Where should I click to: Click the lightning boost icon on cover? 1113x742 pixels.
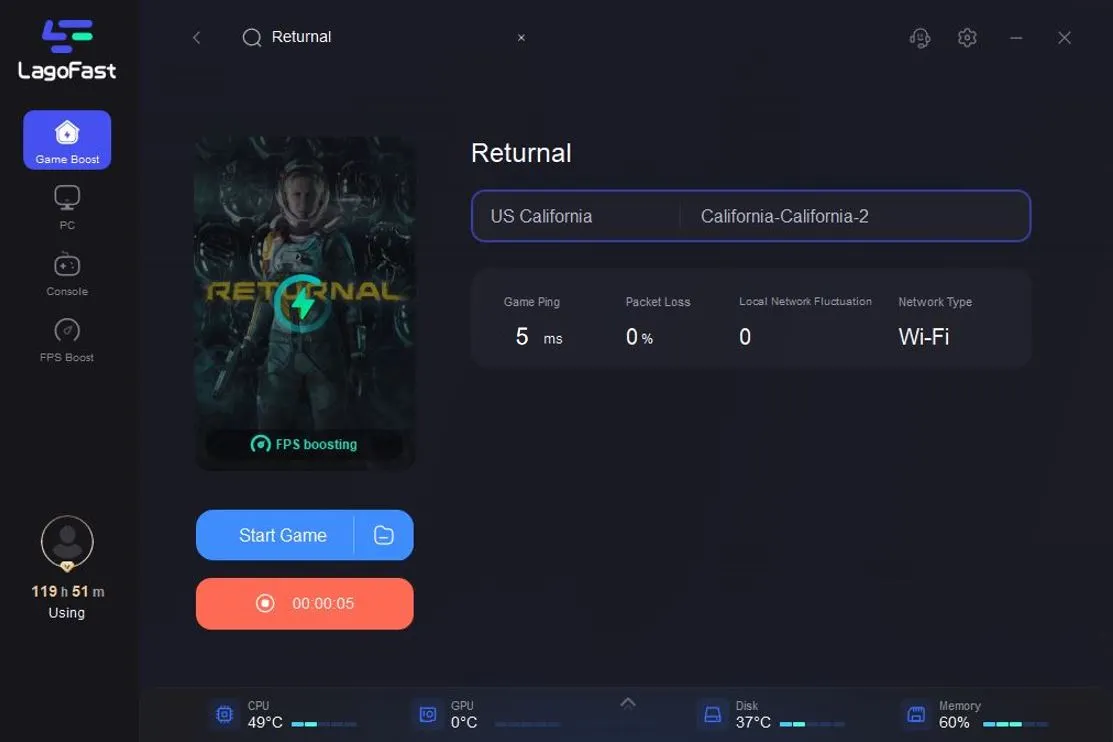303,304
